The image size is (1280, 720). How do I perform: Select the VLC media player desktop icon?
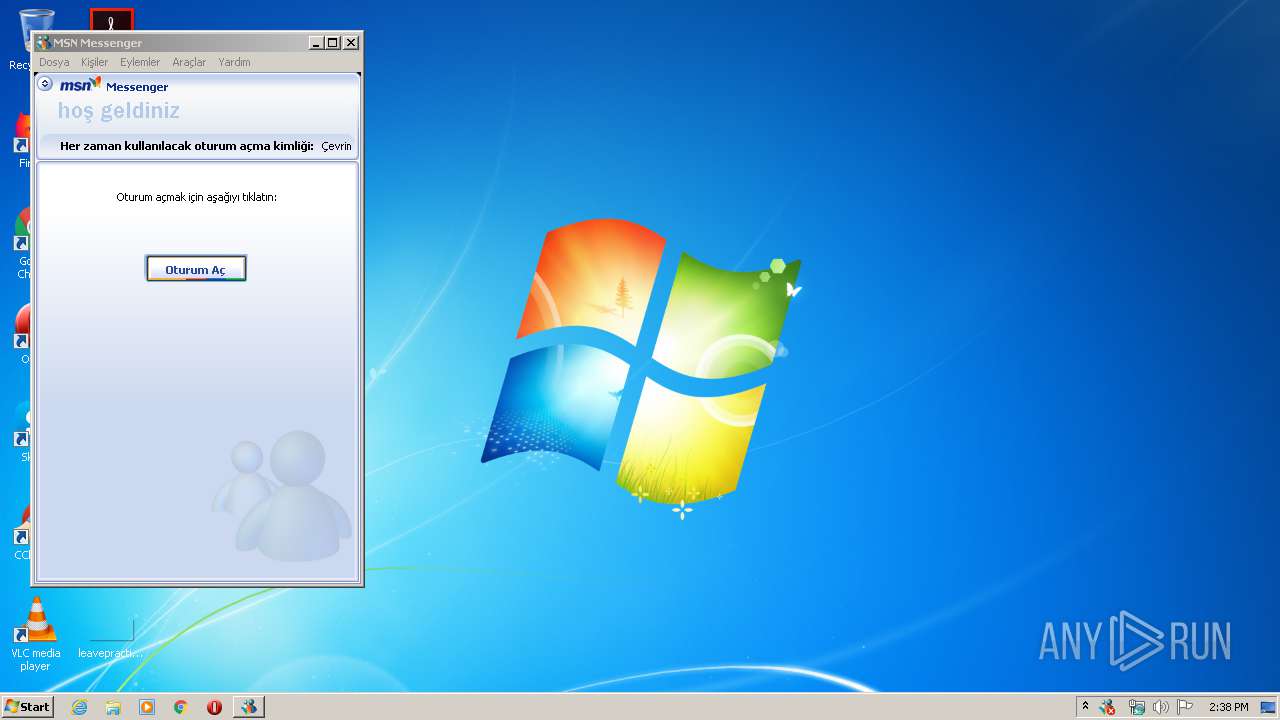tap(36, 634)
